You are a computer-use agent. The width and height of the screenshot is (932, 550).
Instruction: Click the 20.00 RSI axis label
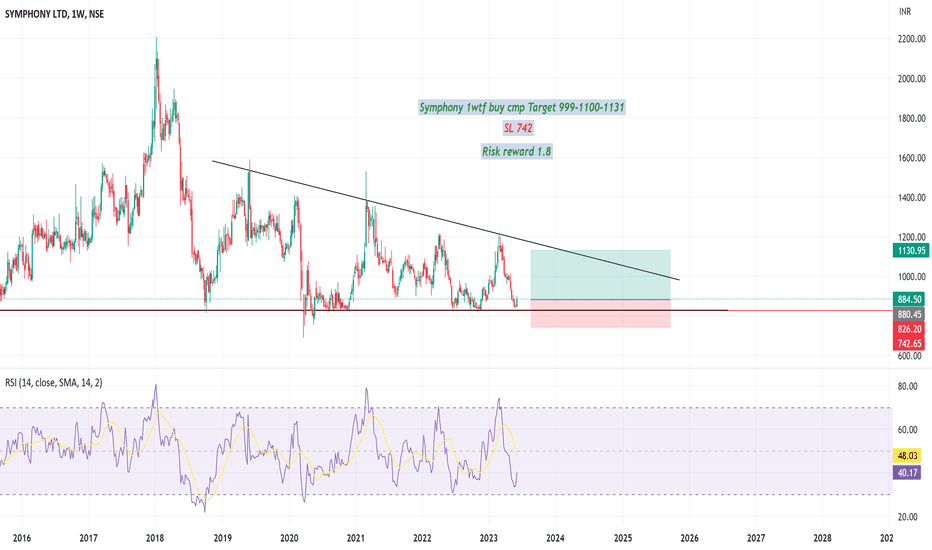point(908,517)
